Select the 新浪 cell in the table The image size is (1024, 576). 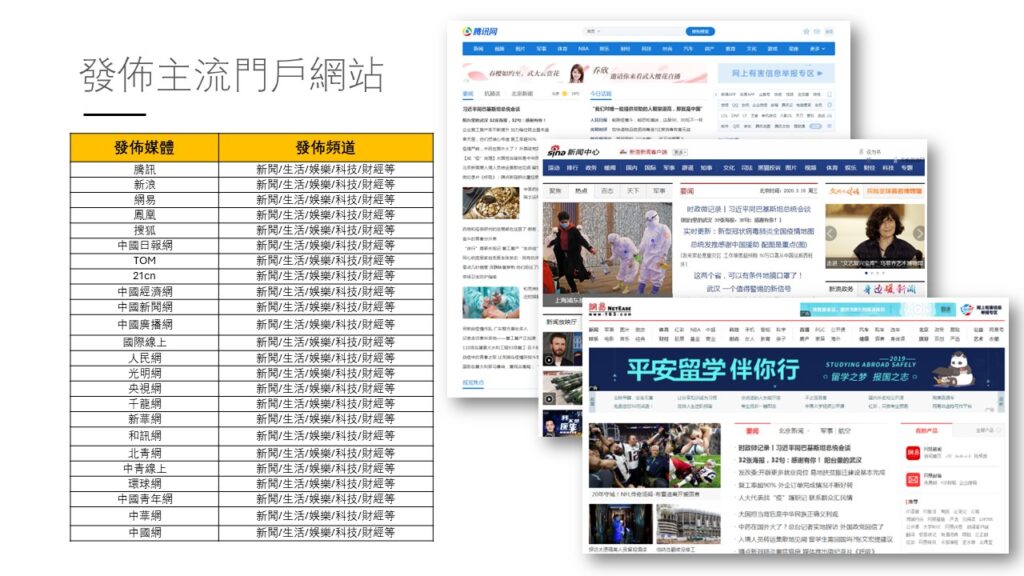point(144,184)
